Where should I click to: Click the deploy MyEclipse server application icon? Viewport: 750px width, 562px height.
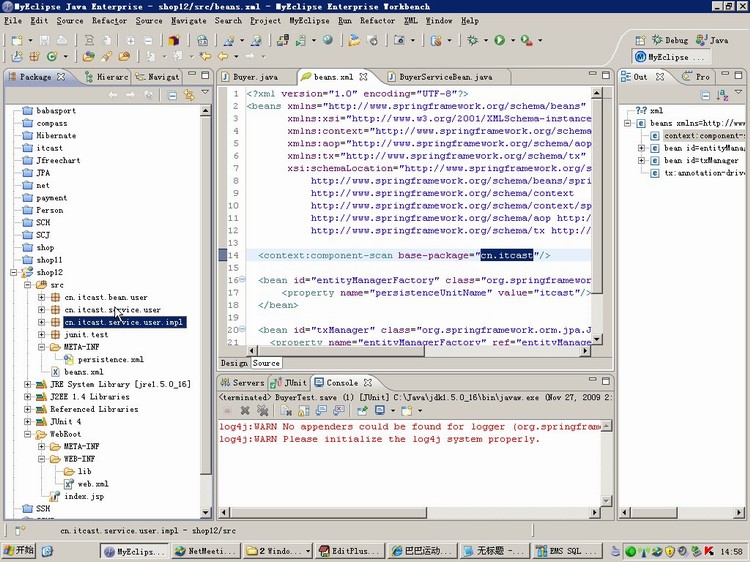click(282, 41)
